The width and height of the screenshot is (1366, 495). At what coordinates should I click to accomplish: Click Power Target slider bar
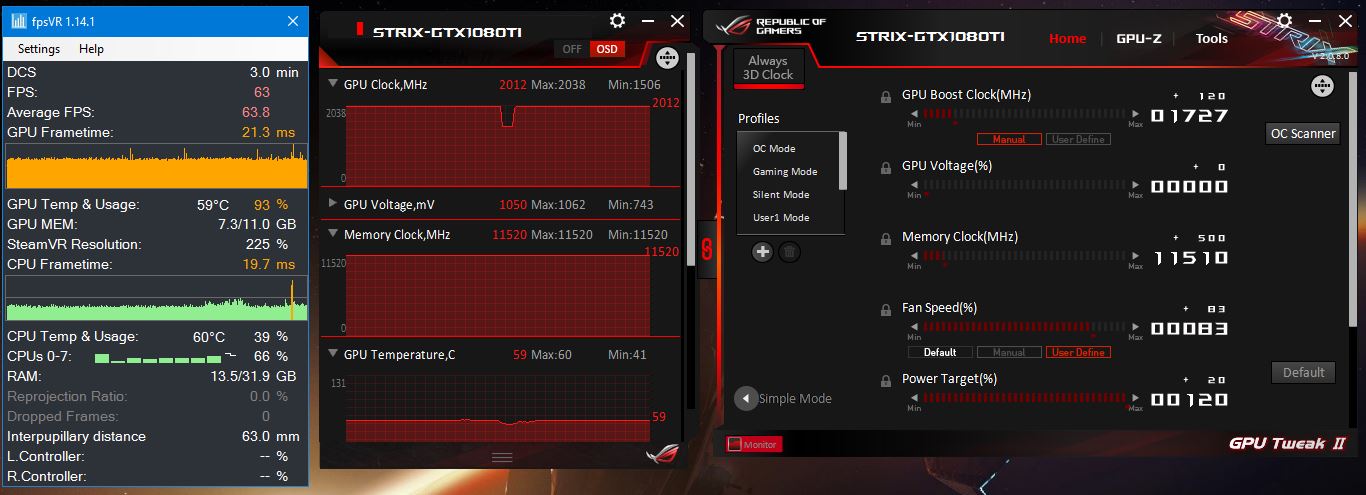click(1024, 398)
